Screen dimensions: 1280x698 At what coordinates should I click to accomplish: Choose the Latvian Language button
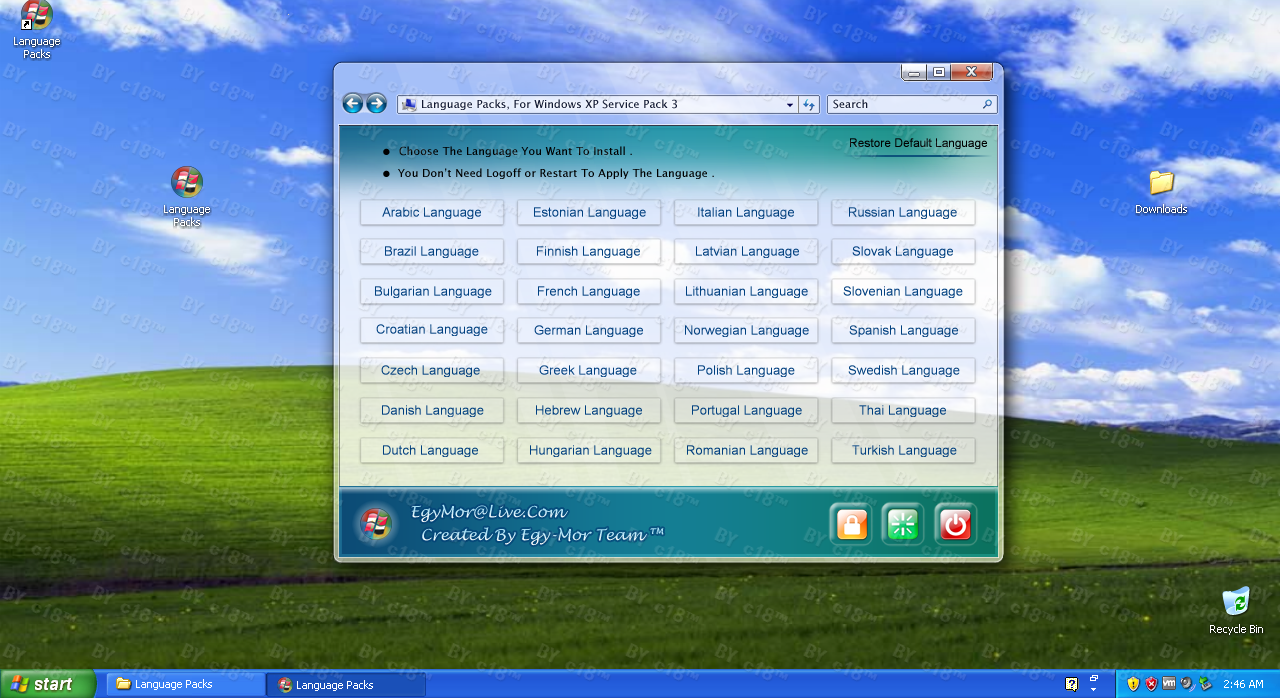pos(746,251)
